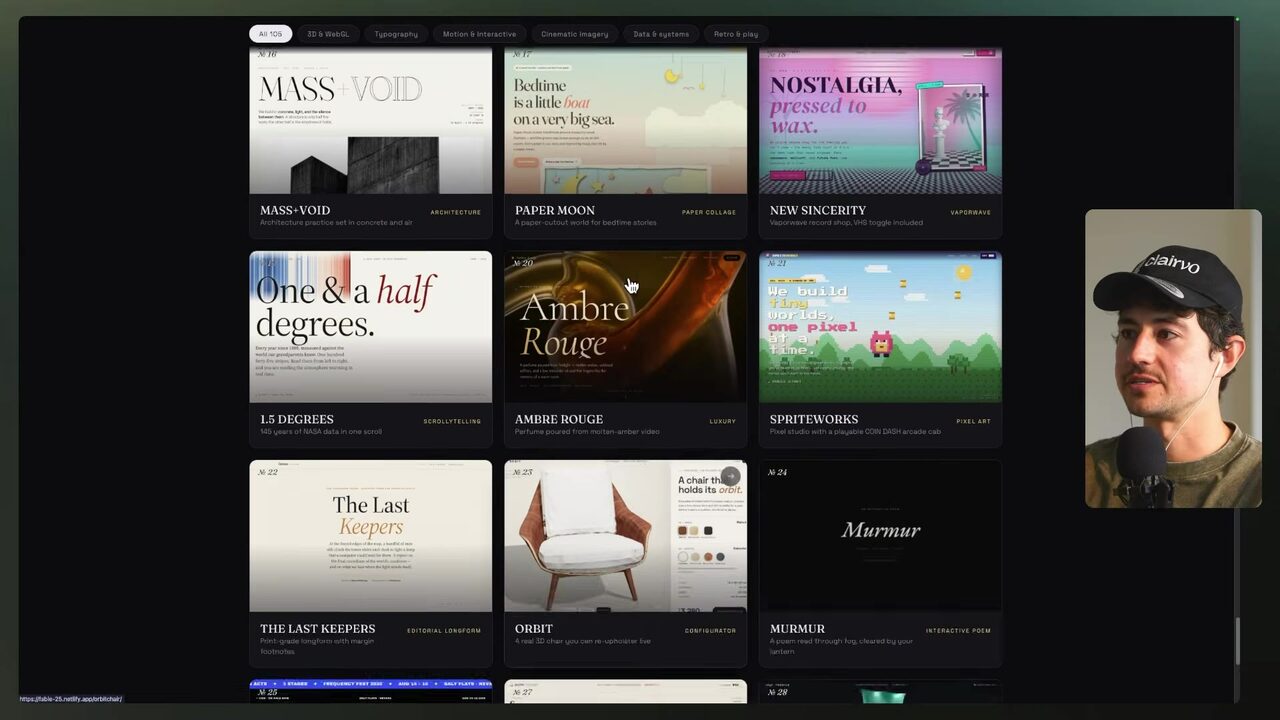Screen dimensions: 1280x720
Task: Click the "MURMUR" card title
Action: pos(798,629)
